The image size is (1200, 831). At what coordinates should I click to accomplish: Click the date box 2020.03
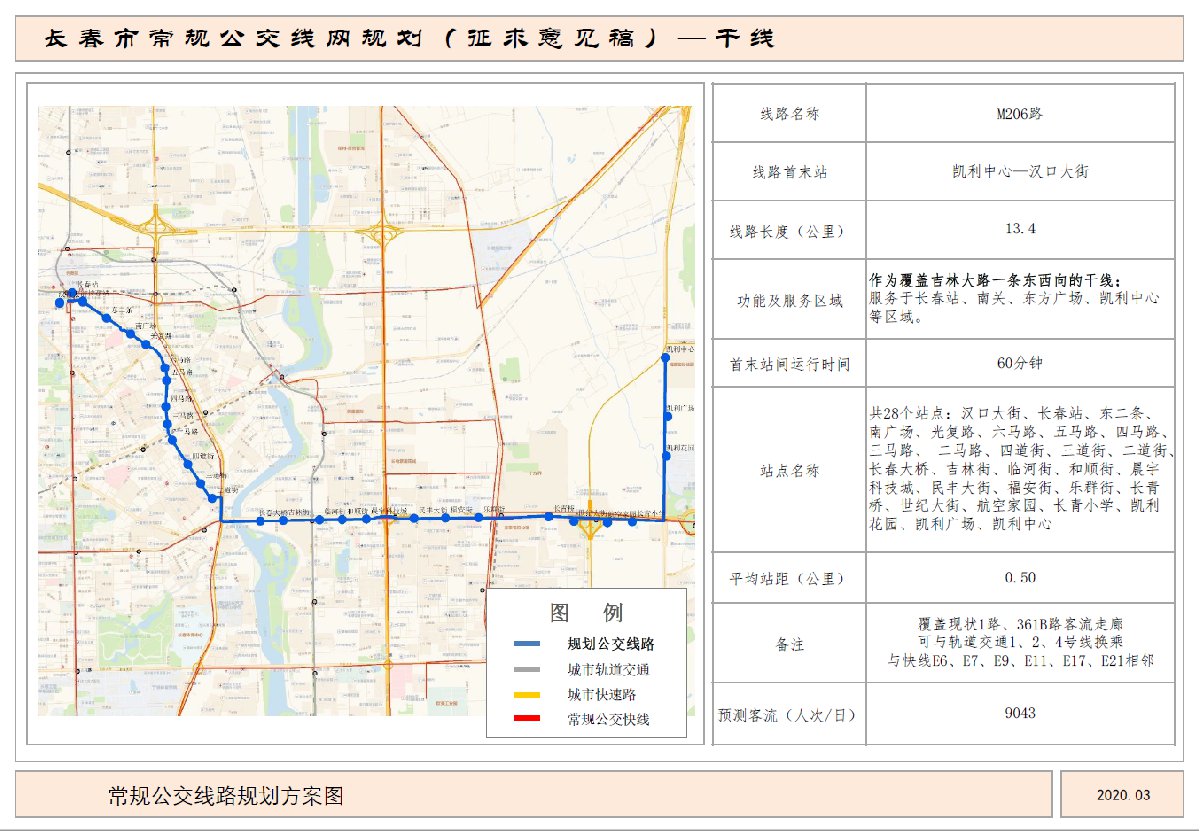click(x=1122, y=796)
